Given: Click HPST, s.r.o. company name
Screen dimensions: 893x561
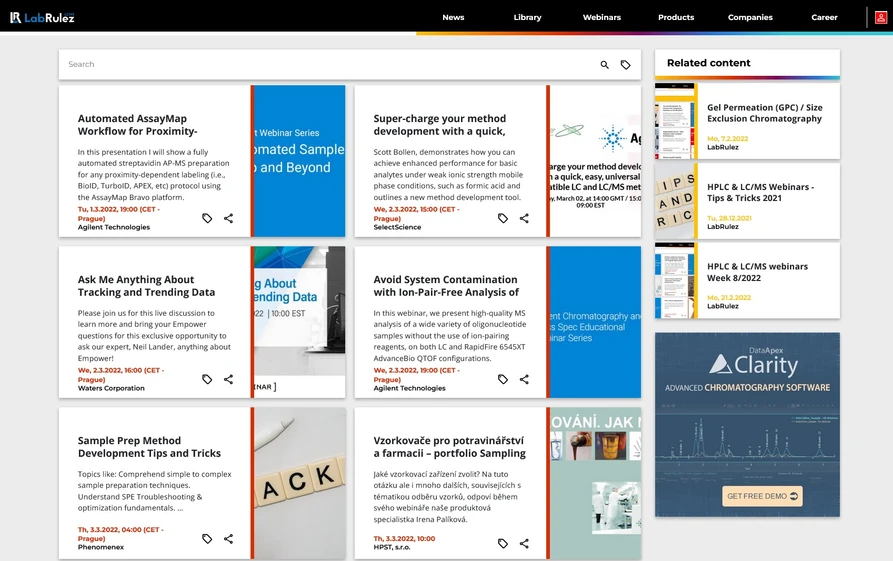Looking at the screenshot, I should 391,547.
